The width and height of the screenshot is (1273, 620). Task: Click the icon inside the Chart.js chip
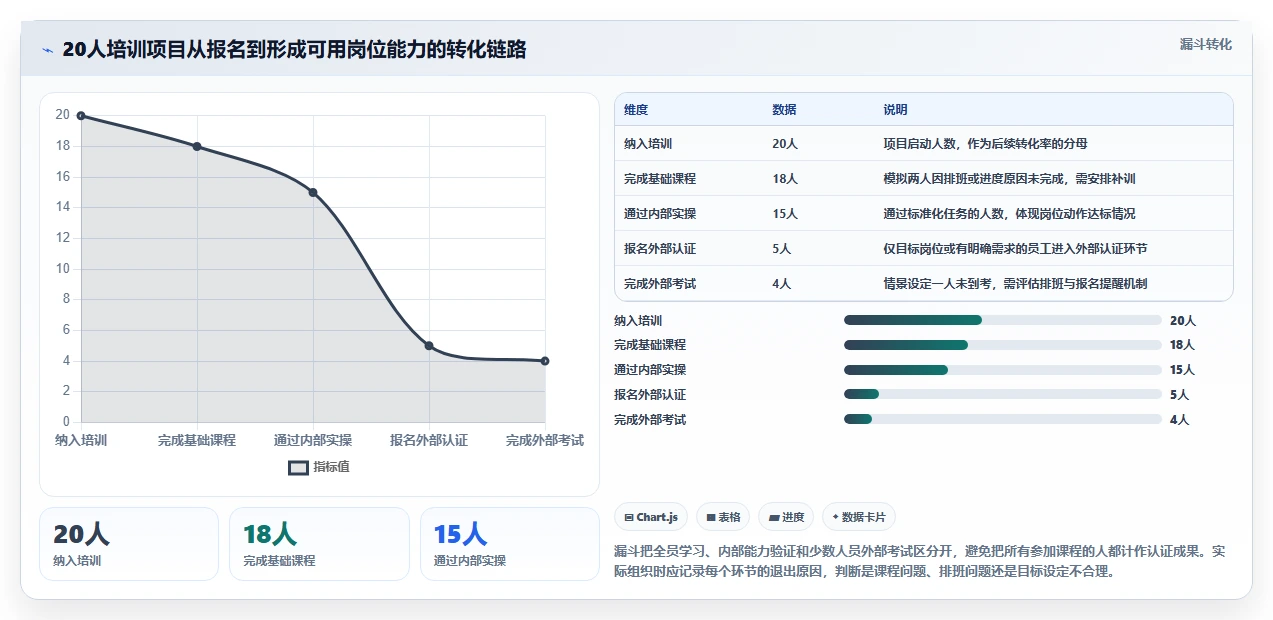pos(629,518)
